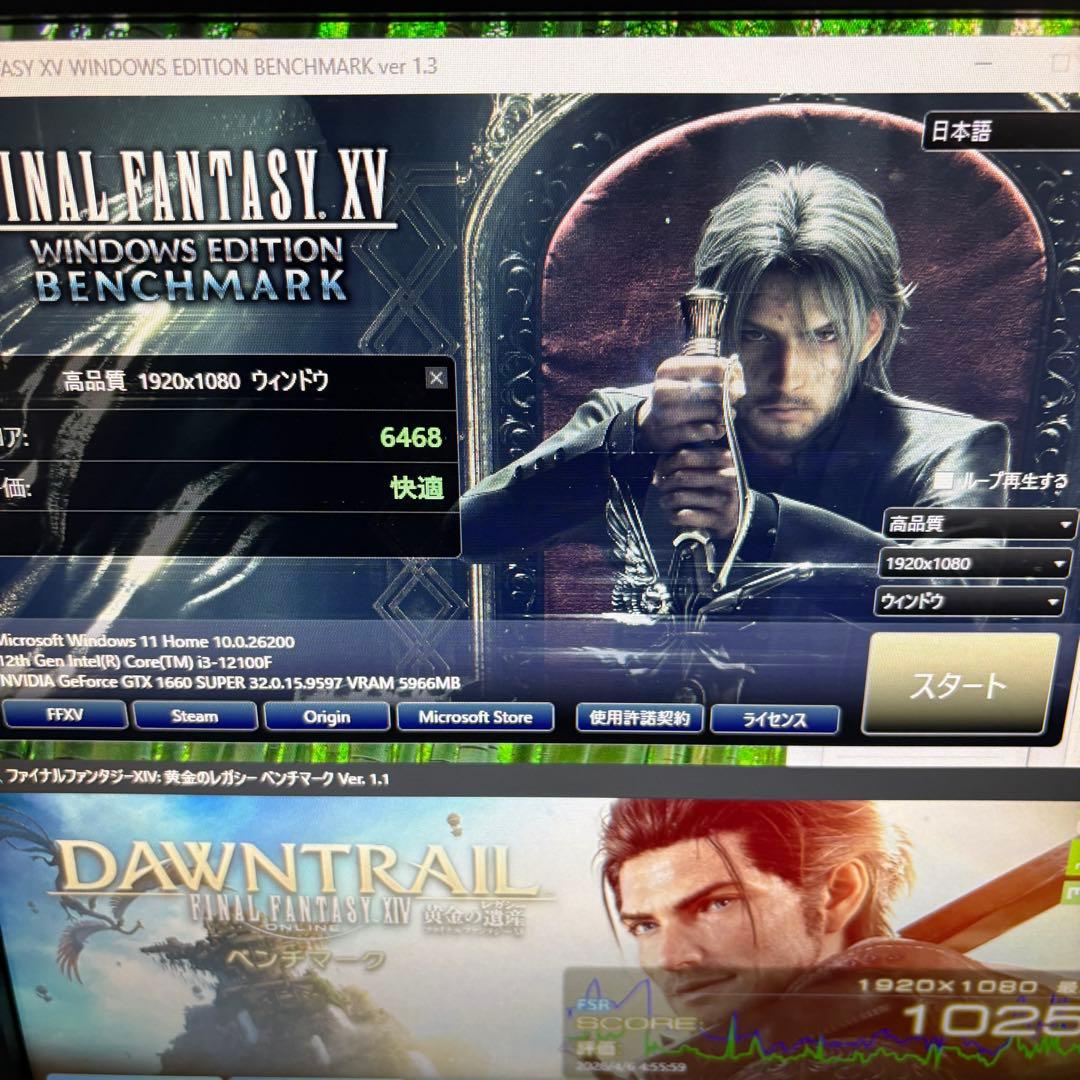This screenshot has height=1080, width=1080.
Task: Select the score value 6468
Action: tap(411, 437)
